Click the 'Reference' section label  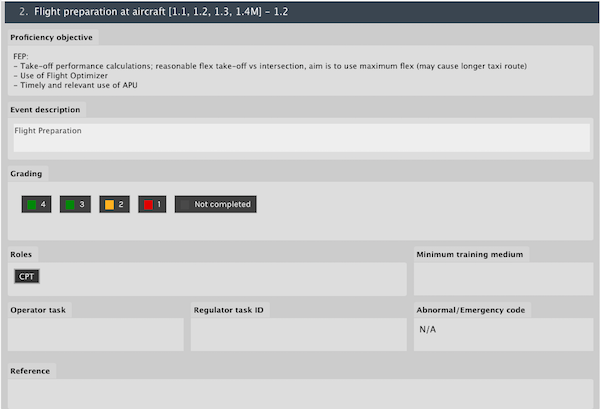coord(30,371)
